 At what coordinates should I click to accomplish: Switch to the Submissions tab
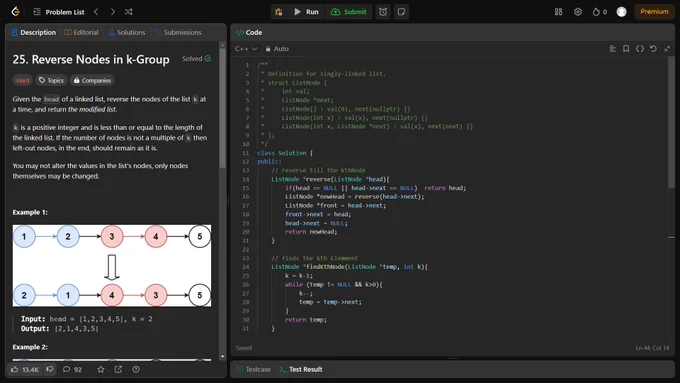pyautogui.click(x=178, y=33)
